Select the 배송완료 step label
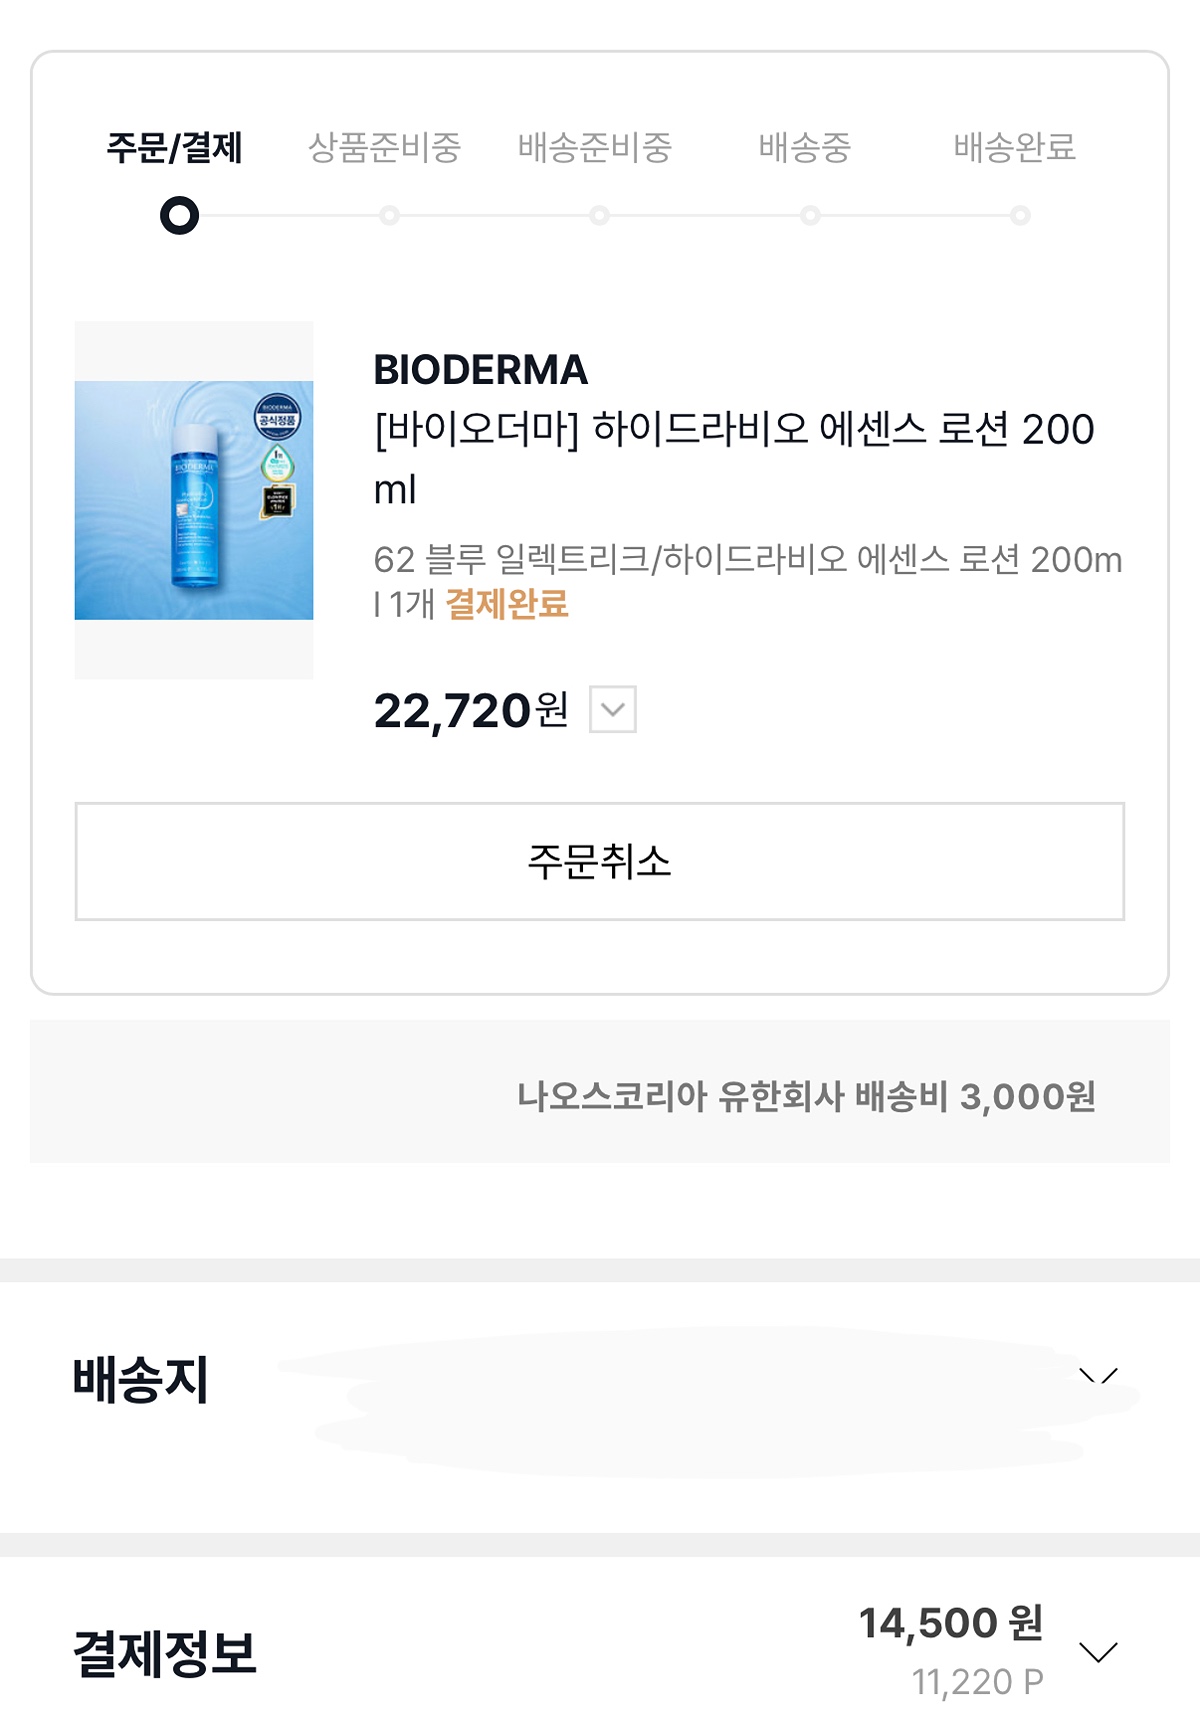Viewport: 1200px width, 1720px height. click(x=1015, y=148)
